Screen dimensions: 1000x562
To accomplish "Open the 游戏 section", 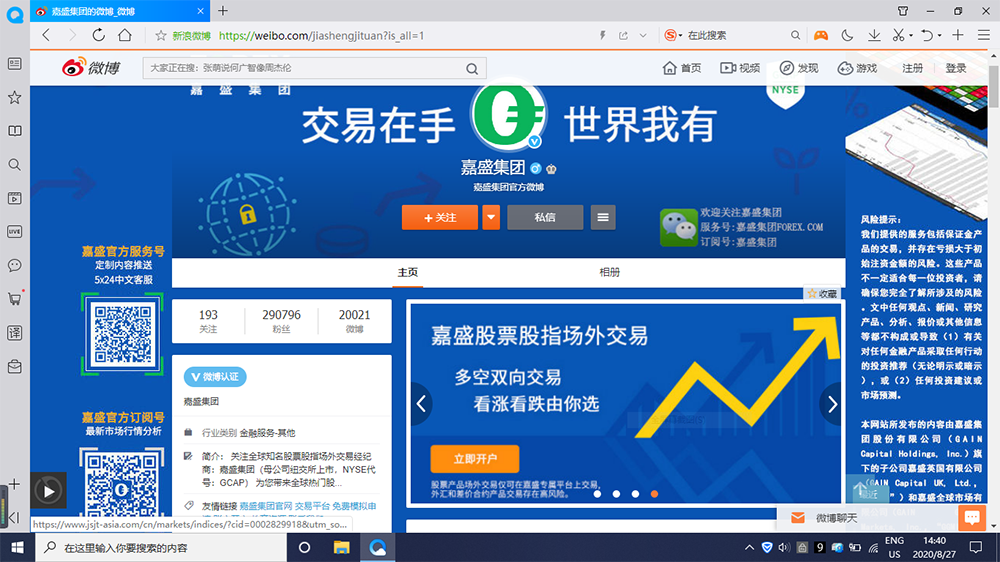I will (x=857, y=68).
